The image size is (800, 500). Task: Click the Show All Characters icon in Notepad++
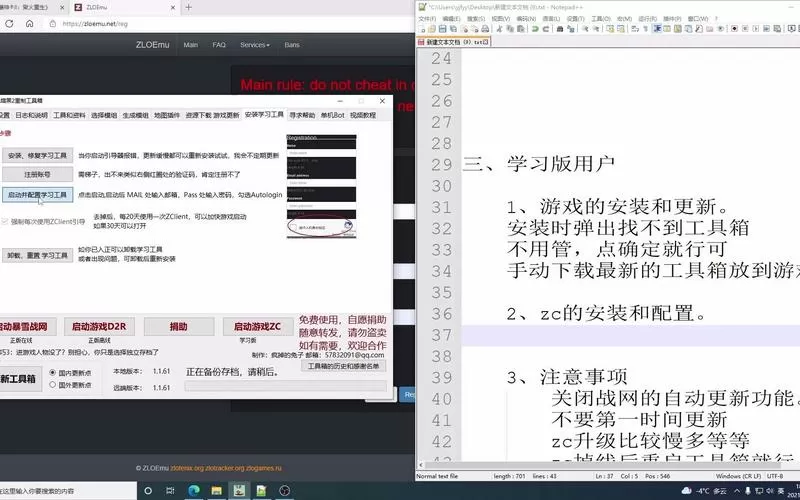click(645, 29)
